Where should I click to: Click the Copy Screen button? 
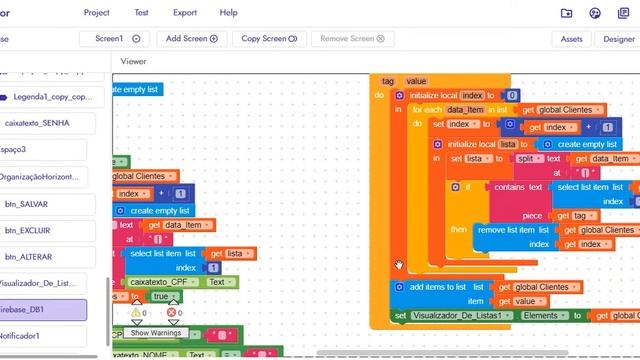(269, 39)
